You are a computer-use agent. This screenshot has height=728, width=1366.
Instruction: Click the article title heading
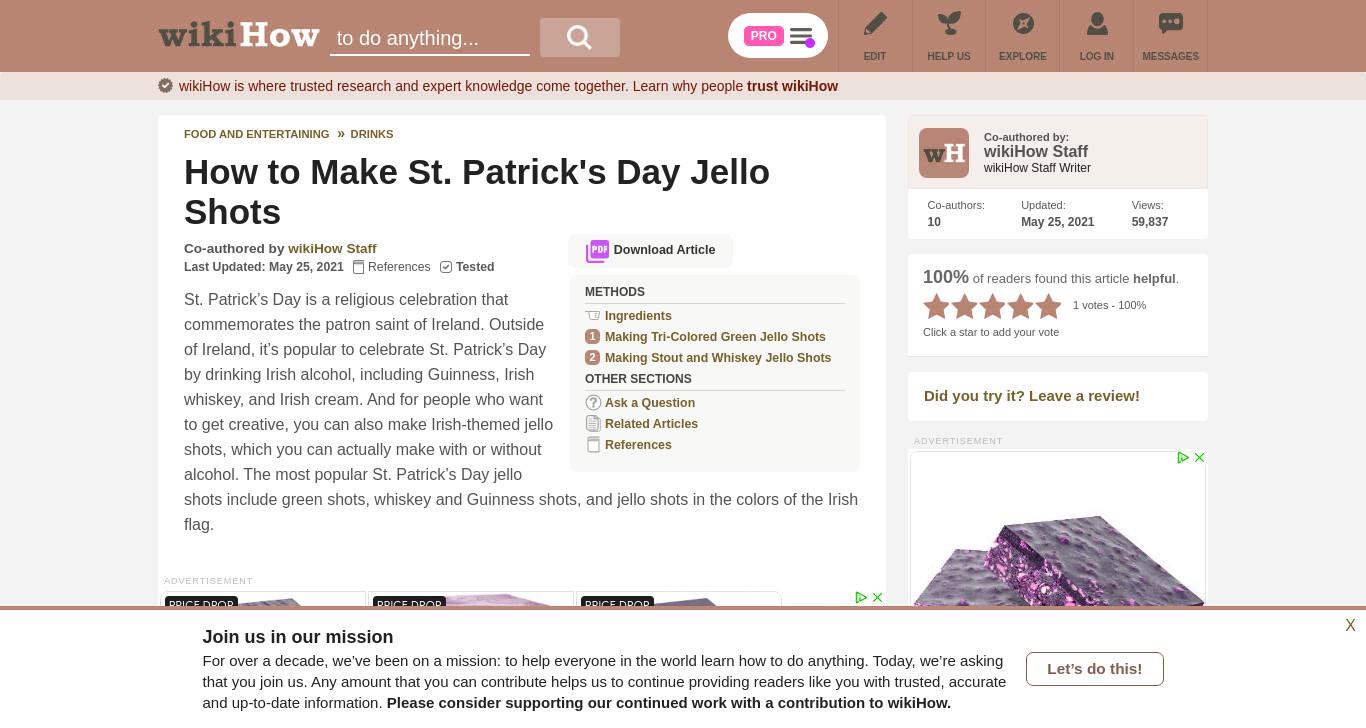click(x=477, y=192)
